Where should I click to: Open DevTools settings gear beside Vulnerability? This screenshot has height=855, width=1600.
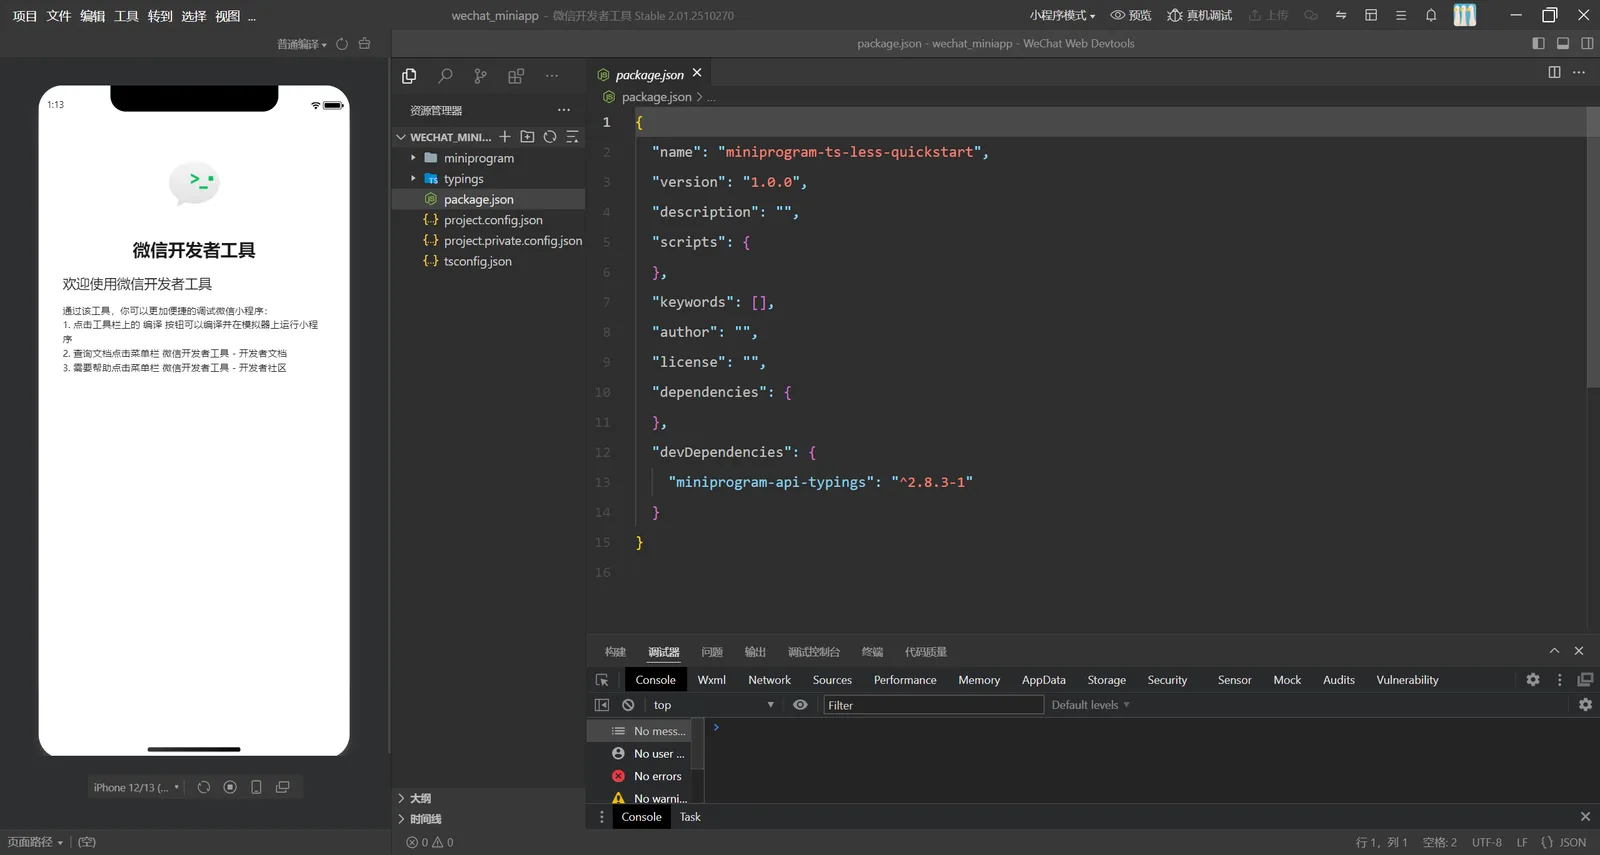click(1533, 680)
